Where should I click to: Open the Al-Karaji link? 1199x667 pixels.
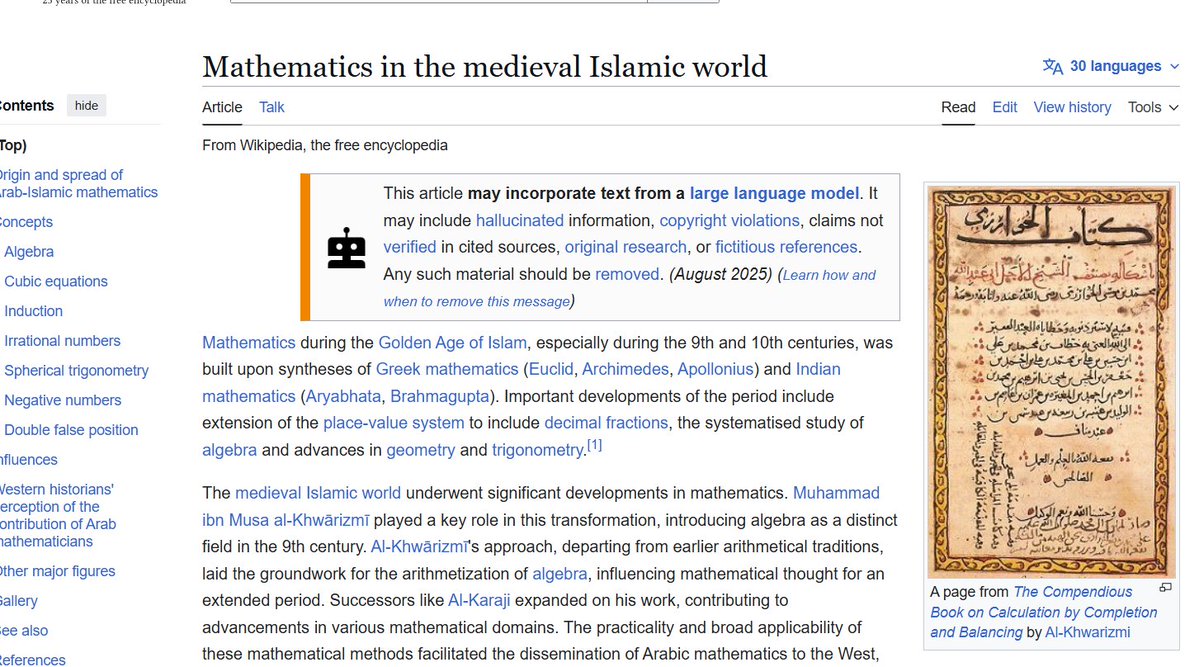point(479,600)
